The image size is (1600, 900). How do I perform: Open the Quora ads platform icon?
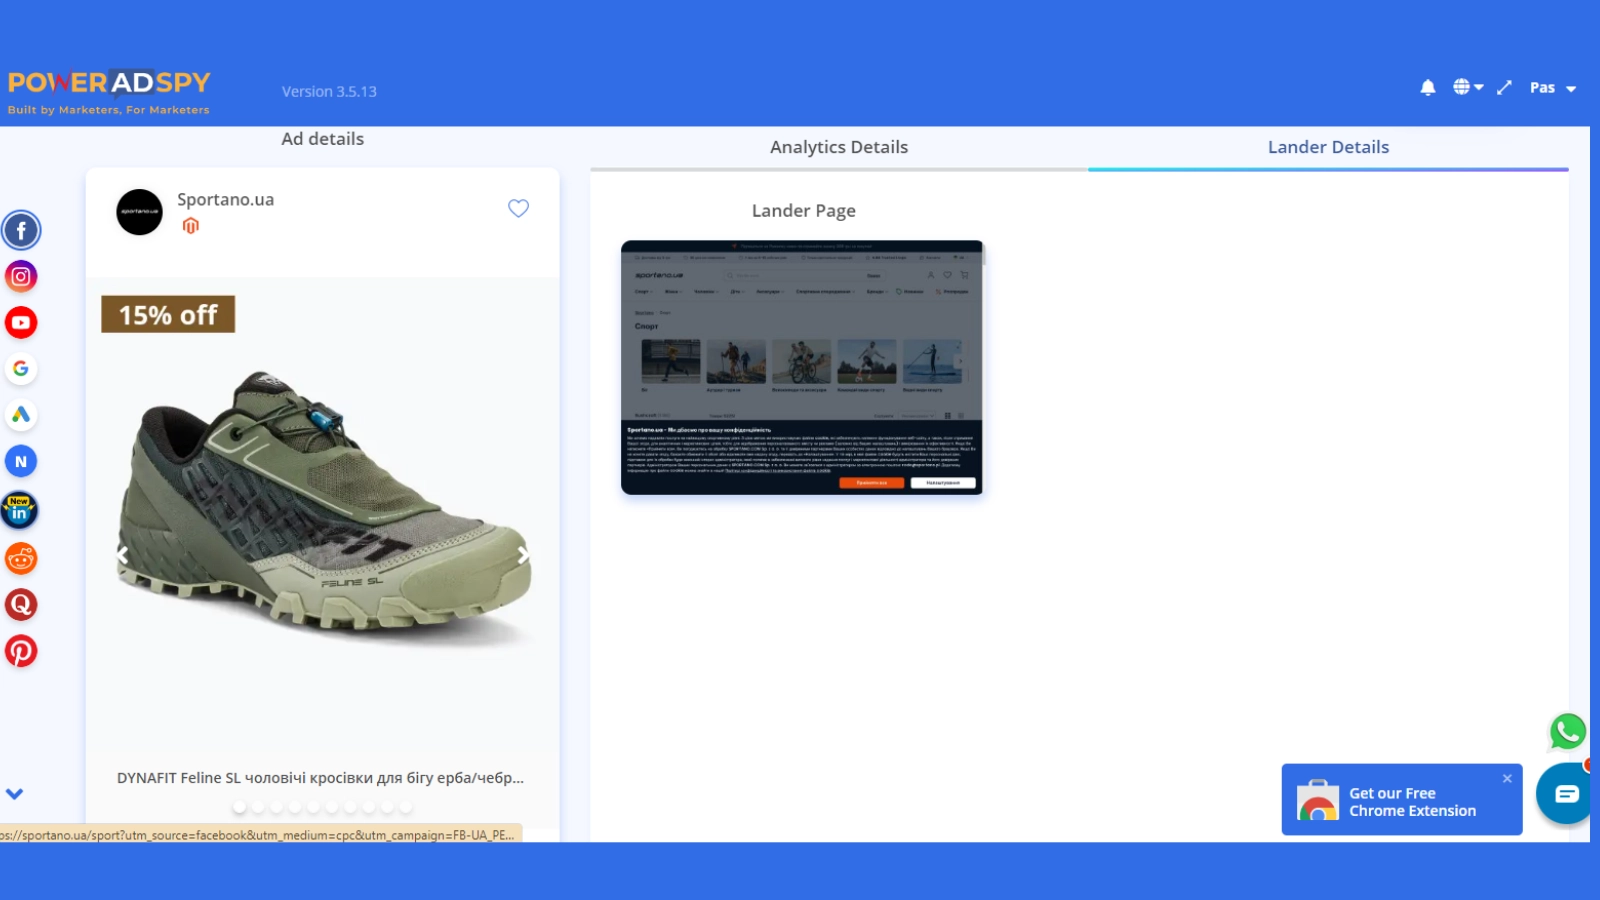[21, 605]
